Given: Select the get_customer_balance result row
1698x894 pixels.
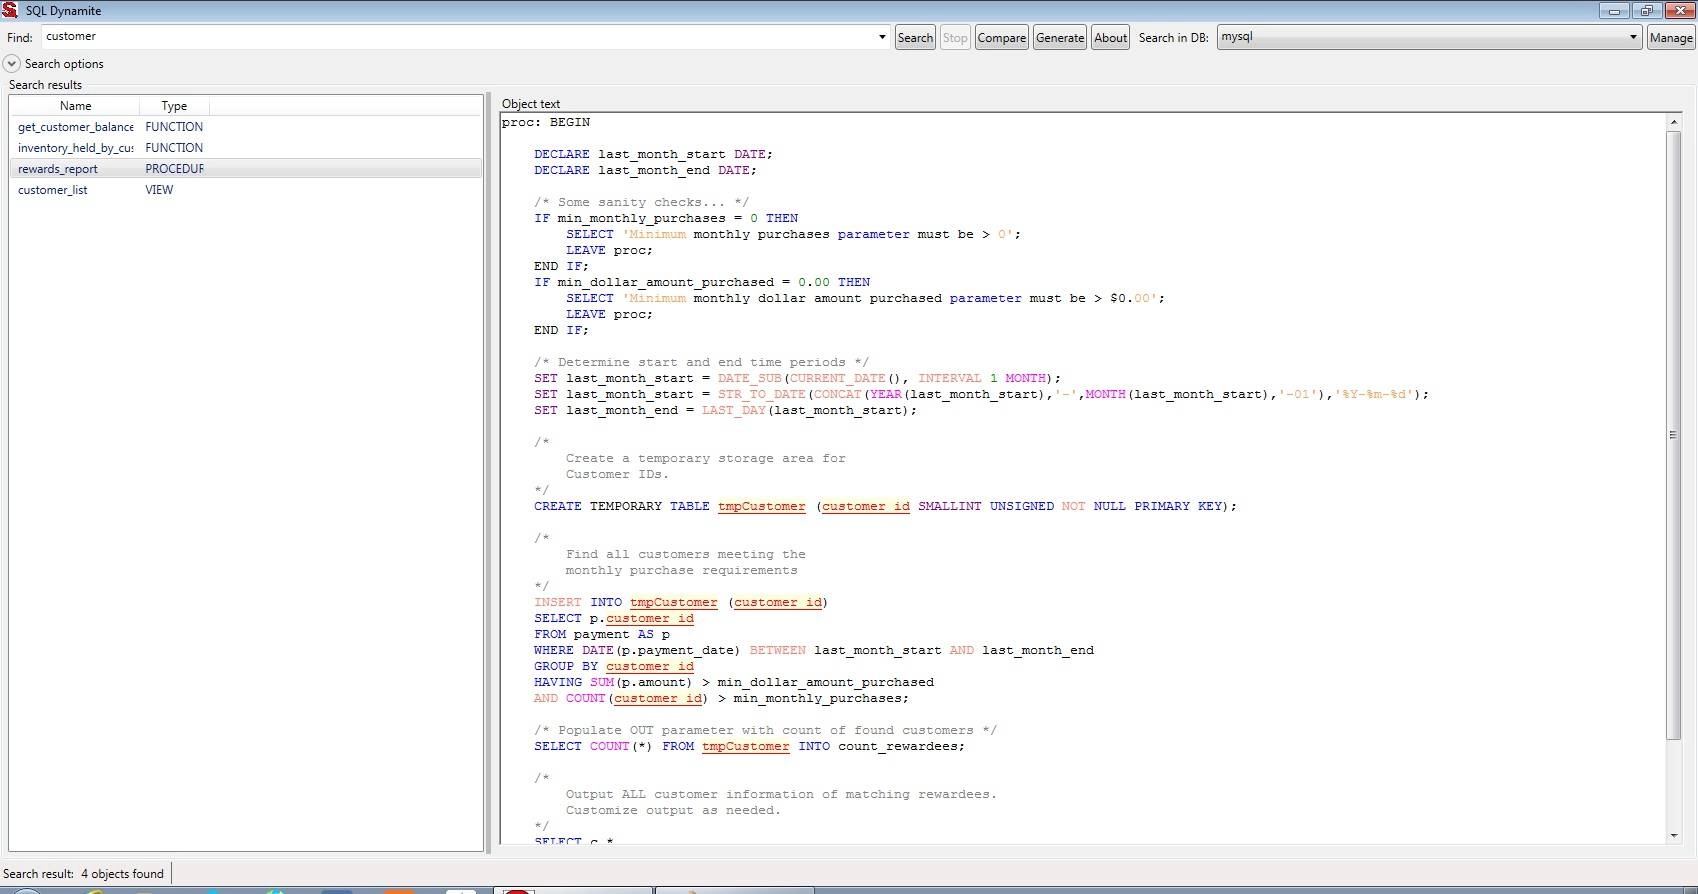Looking at the screenshot, I should point(246,127).
